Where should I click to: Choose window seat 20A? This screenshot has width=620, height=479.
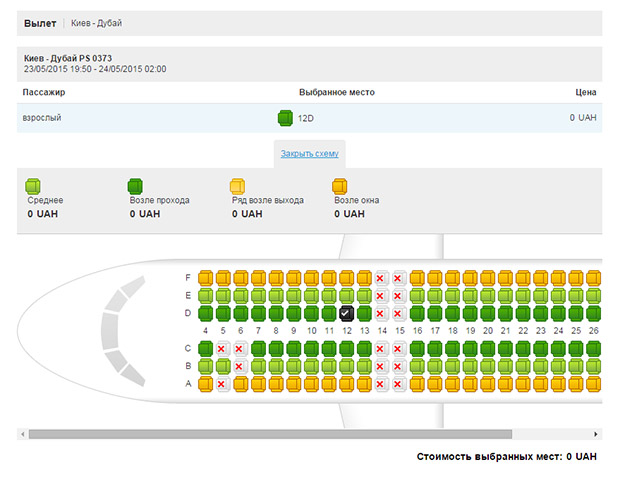(x=488, y=383)
